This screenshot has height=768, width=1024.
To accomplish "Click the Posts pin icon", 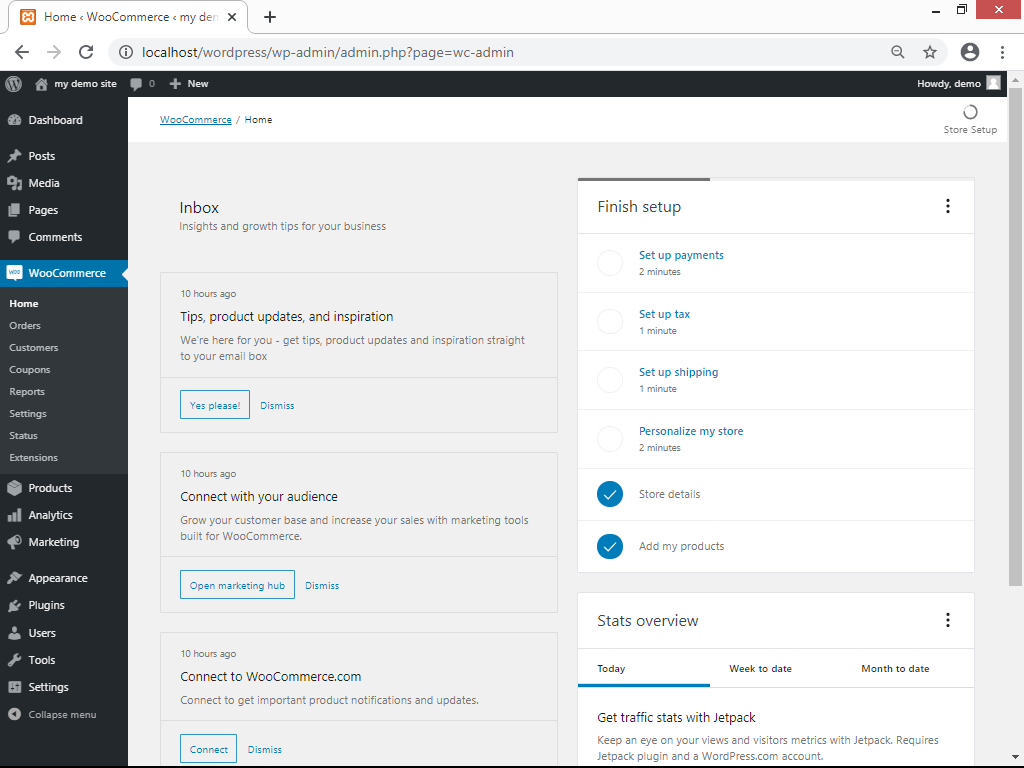I will [14, 156].
